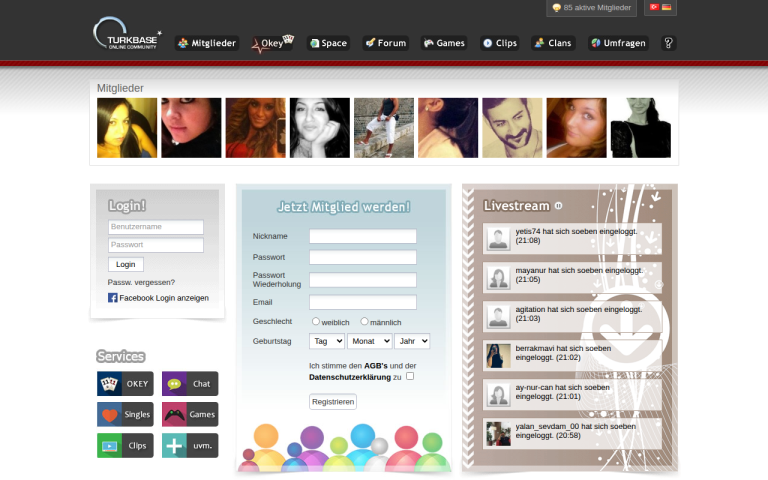Open the Jahr birthday dropdown
Viewport: 768px width, 480px height.
tap(412, 341)
